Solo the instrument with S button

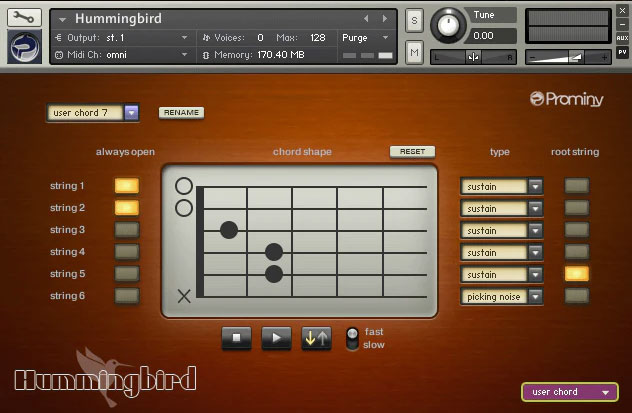[414, 21]
